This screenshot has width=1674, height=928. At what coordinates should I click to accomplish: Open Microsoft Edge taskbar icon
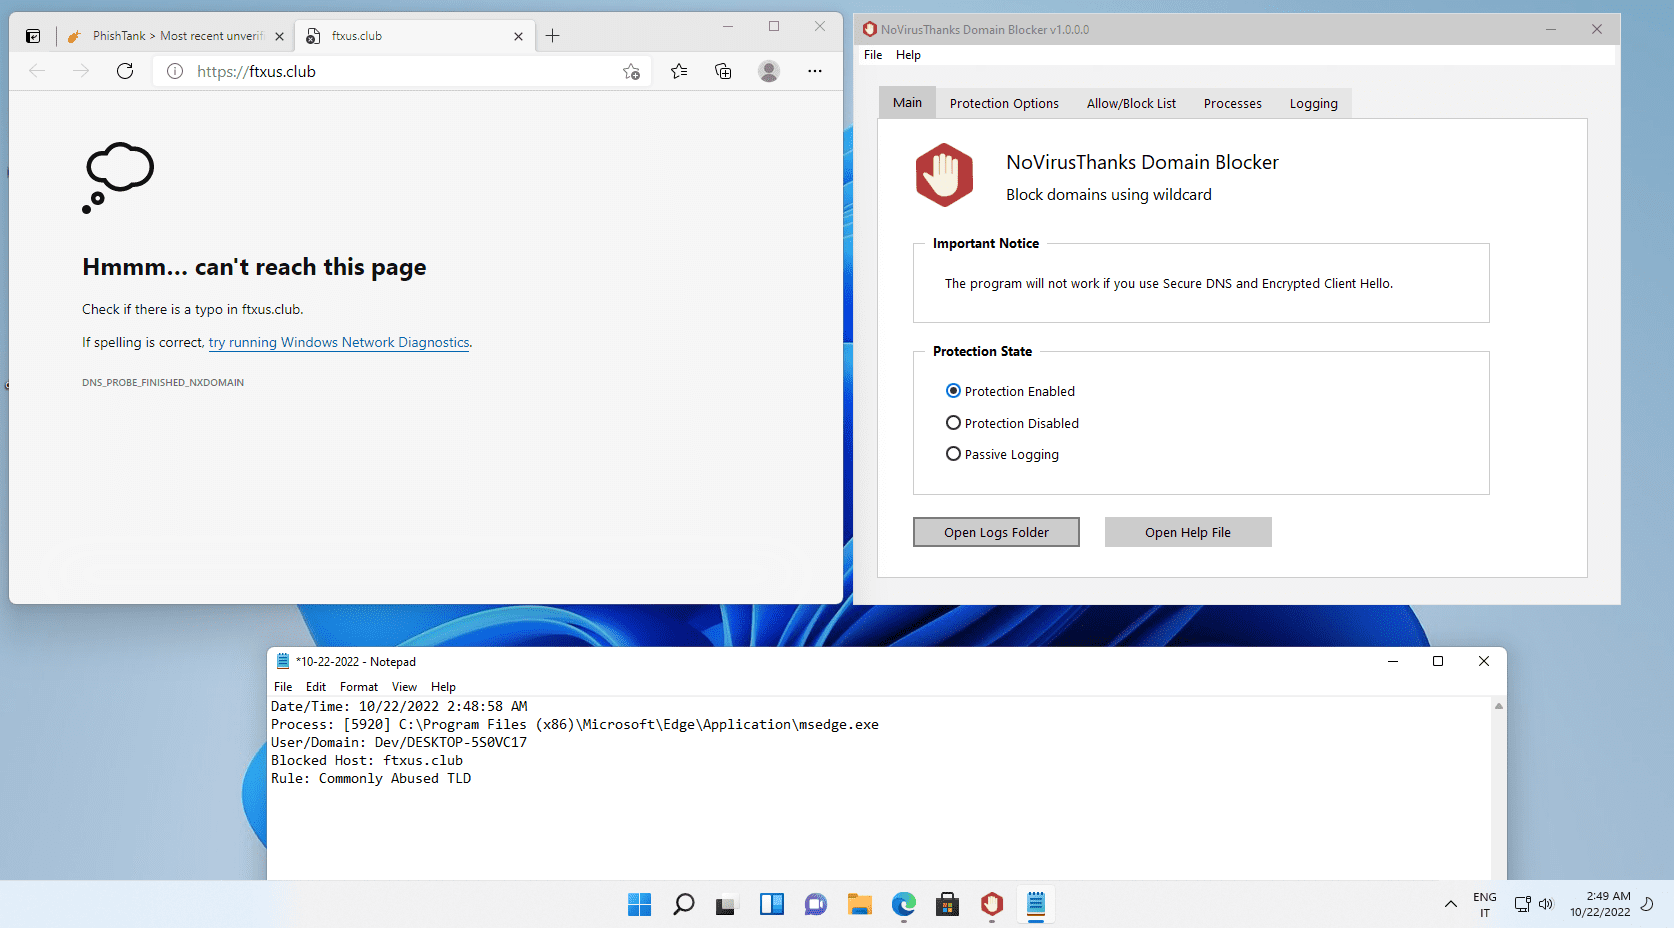coord(904,905)
